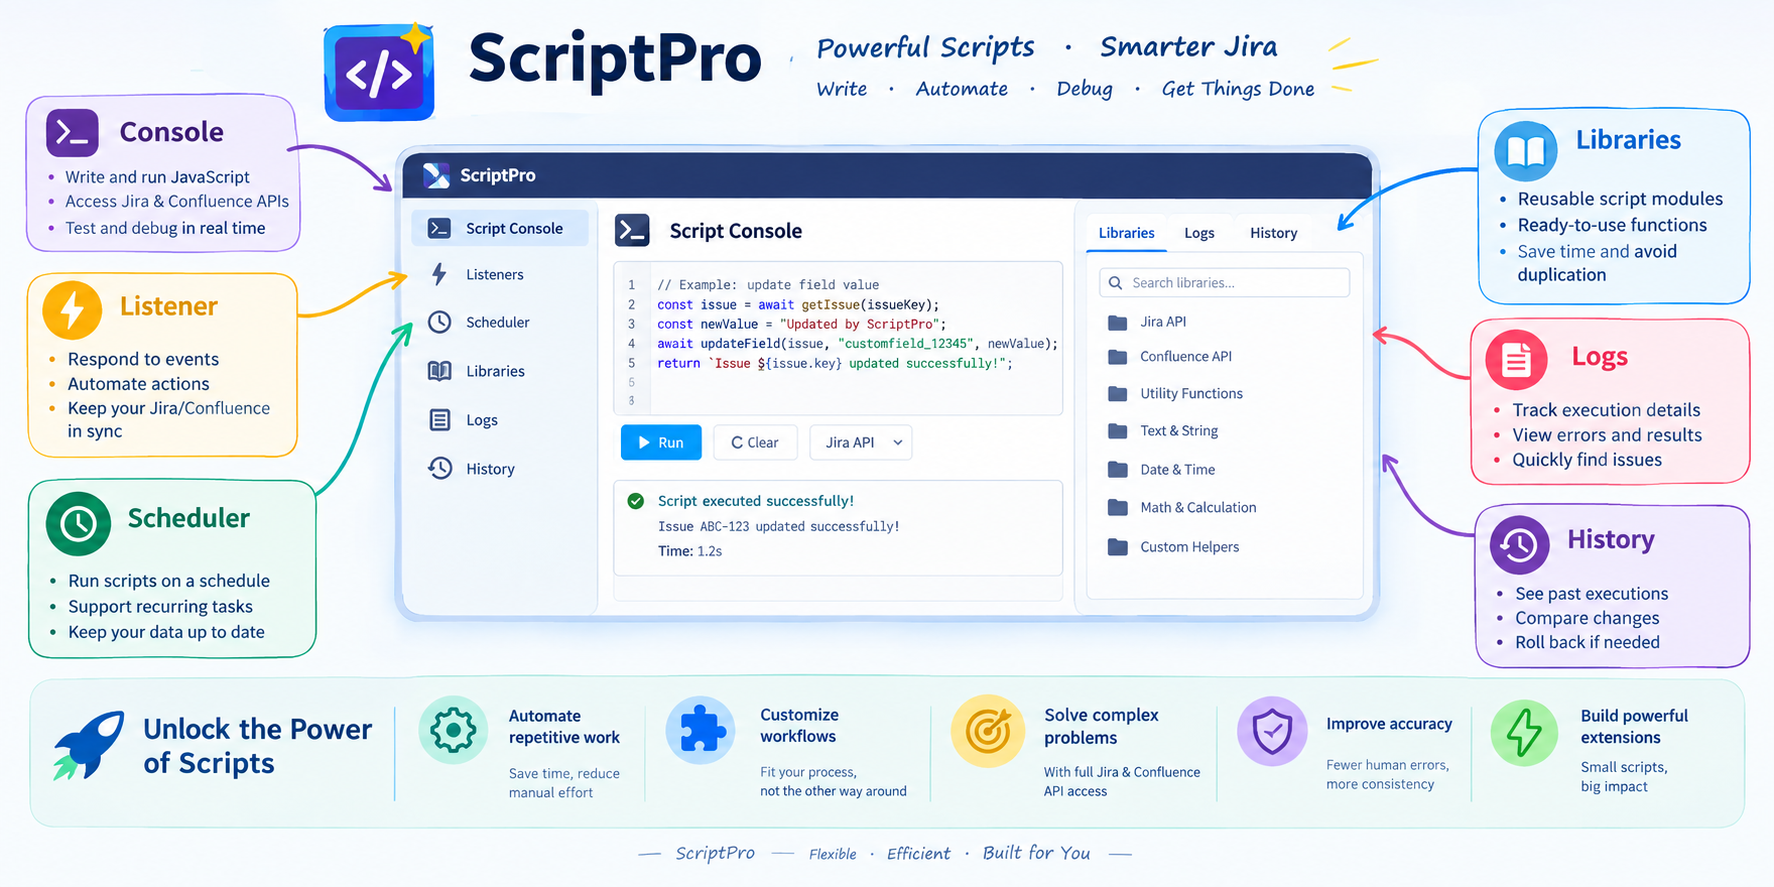Screen dimensions: 1774x887
Task: Run the script with Run button
Action: (x=661, y=442)
